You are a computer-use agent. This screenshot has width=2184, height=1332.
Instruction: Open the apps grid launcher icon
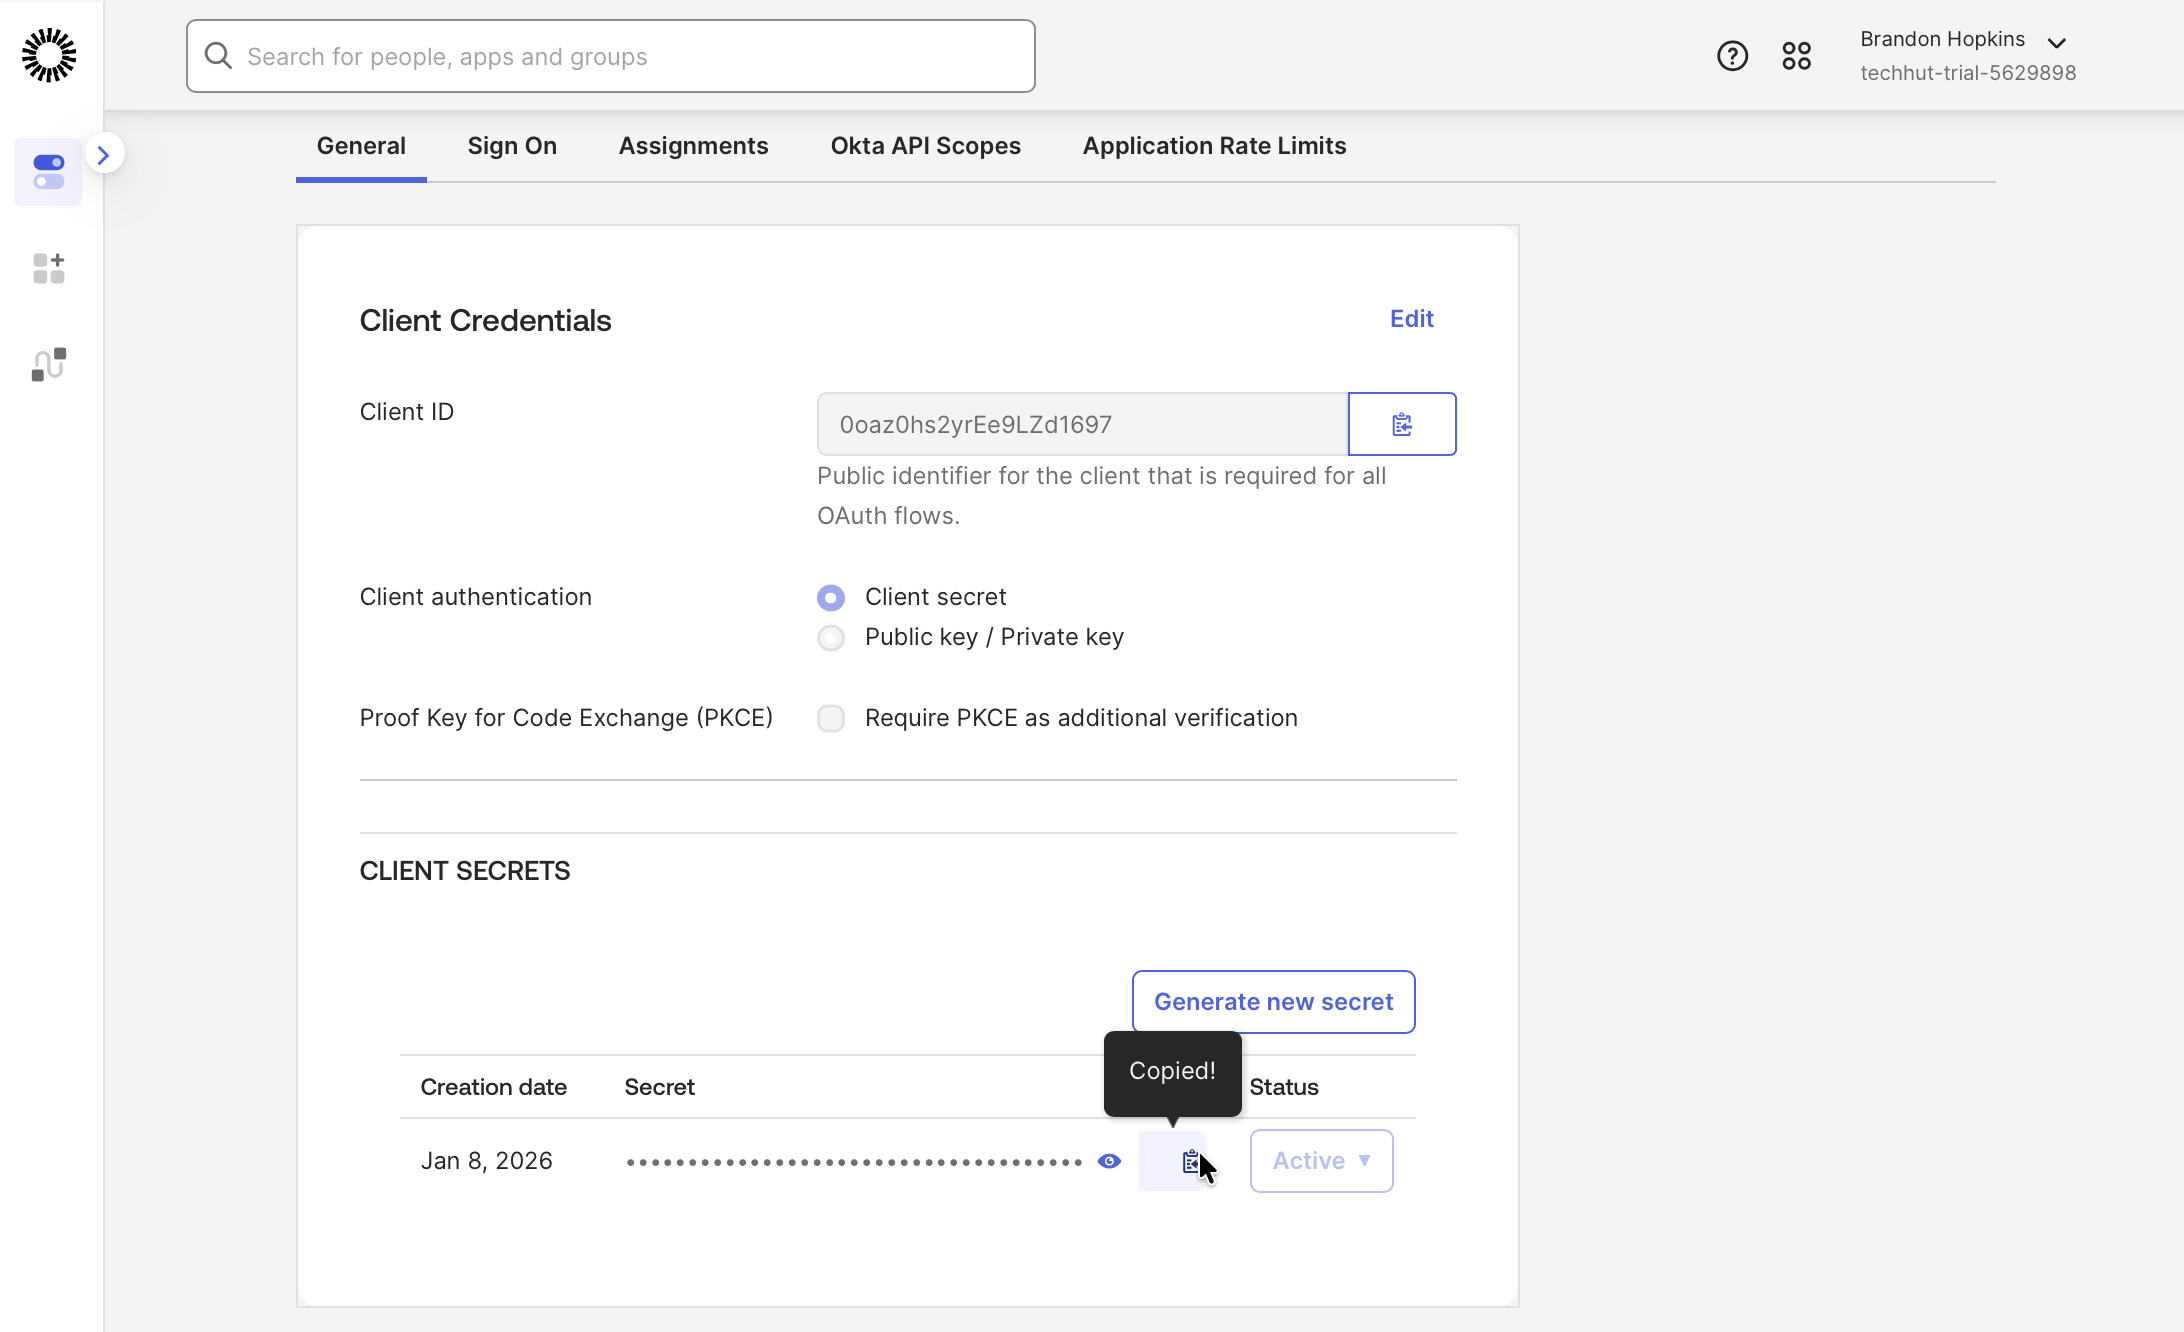(x=1796, y=56)
